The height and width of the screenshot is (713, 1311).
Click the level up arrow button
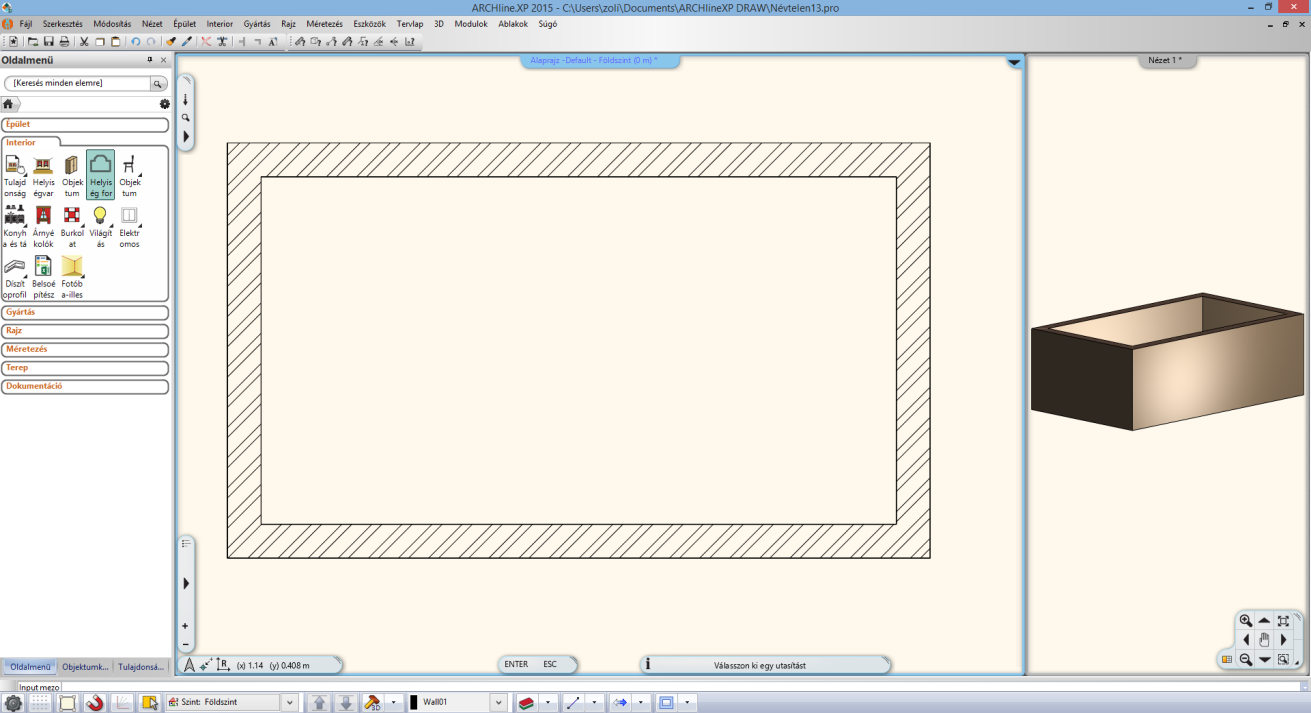[320, 703]
